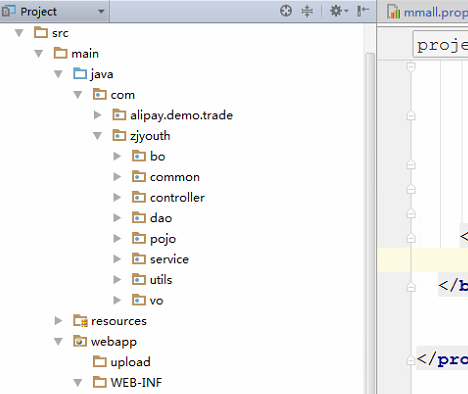Select the alipay.demo.trade package icon

tap(119, 115)
